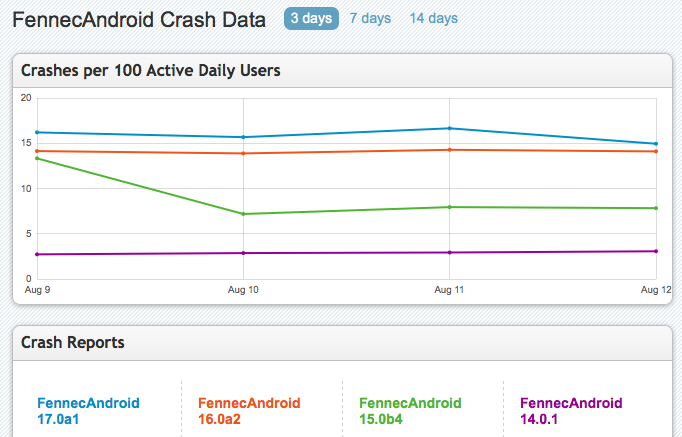Click blue line data point at Aug 11
This screenshot has height=437, width=682.
(x=449, y=128)
